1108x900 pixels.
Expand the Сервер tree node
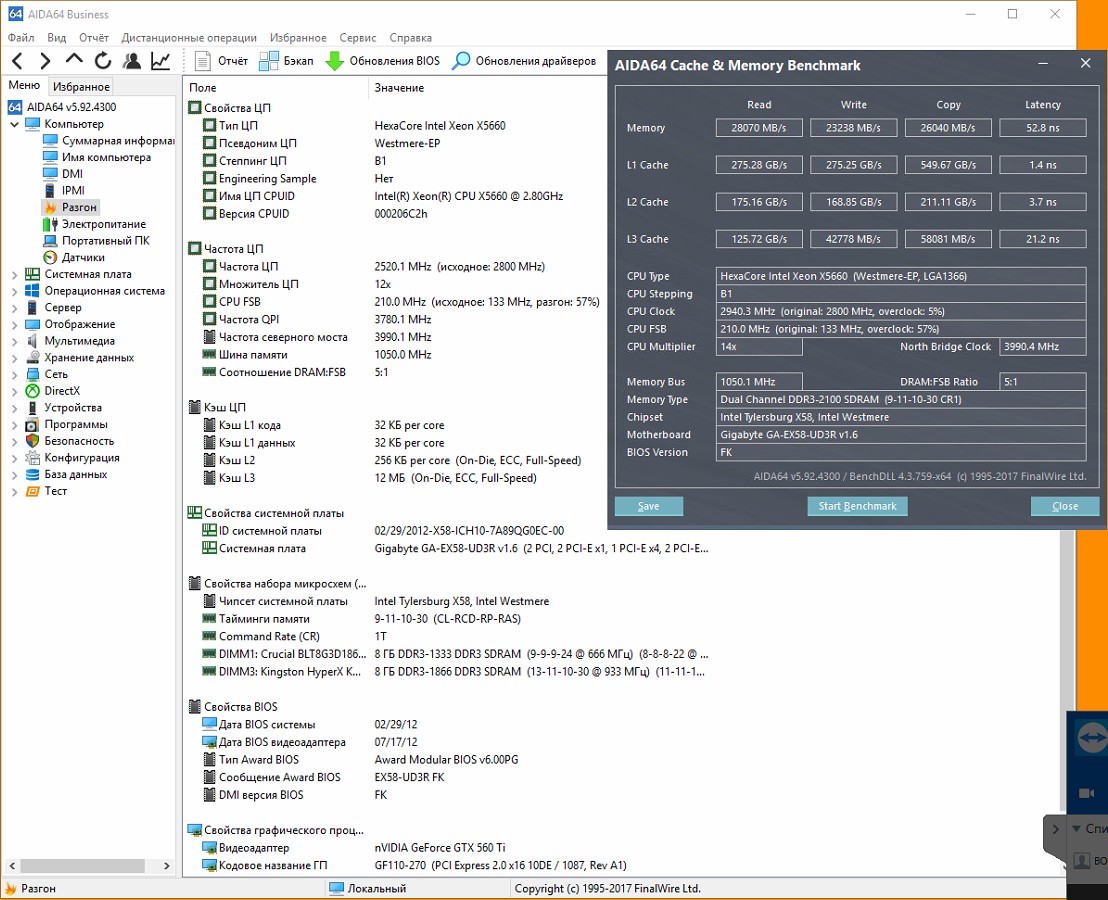[x=14, y=308]
